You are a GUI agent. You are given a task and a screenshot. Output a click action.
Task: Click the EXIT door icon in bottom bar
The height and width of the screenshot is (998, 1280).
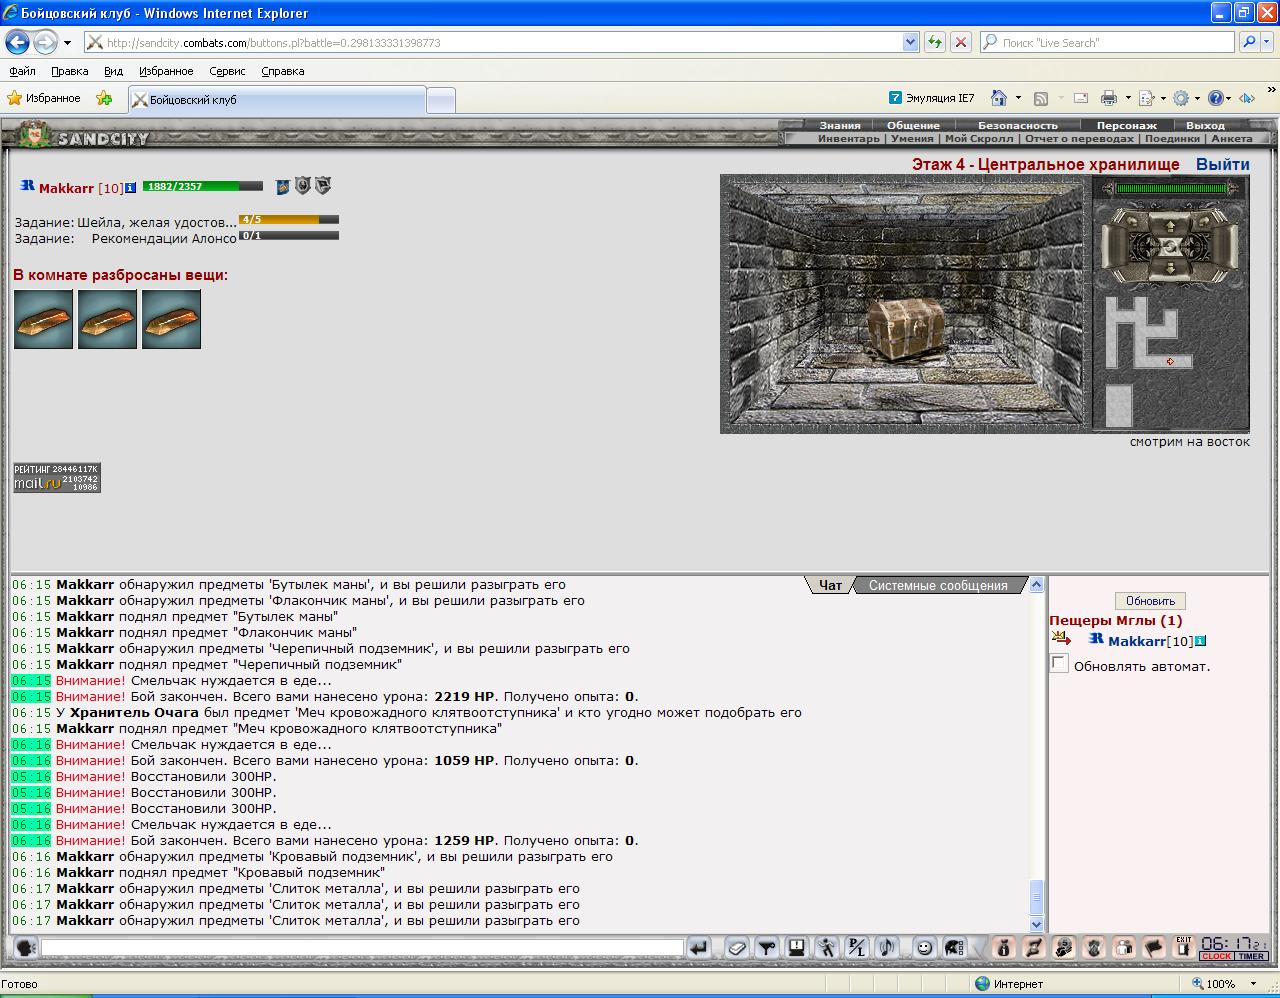coord(1184,947)
